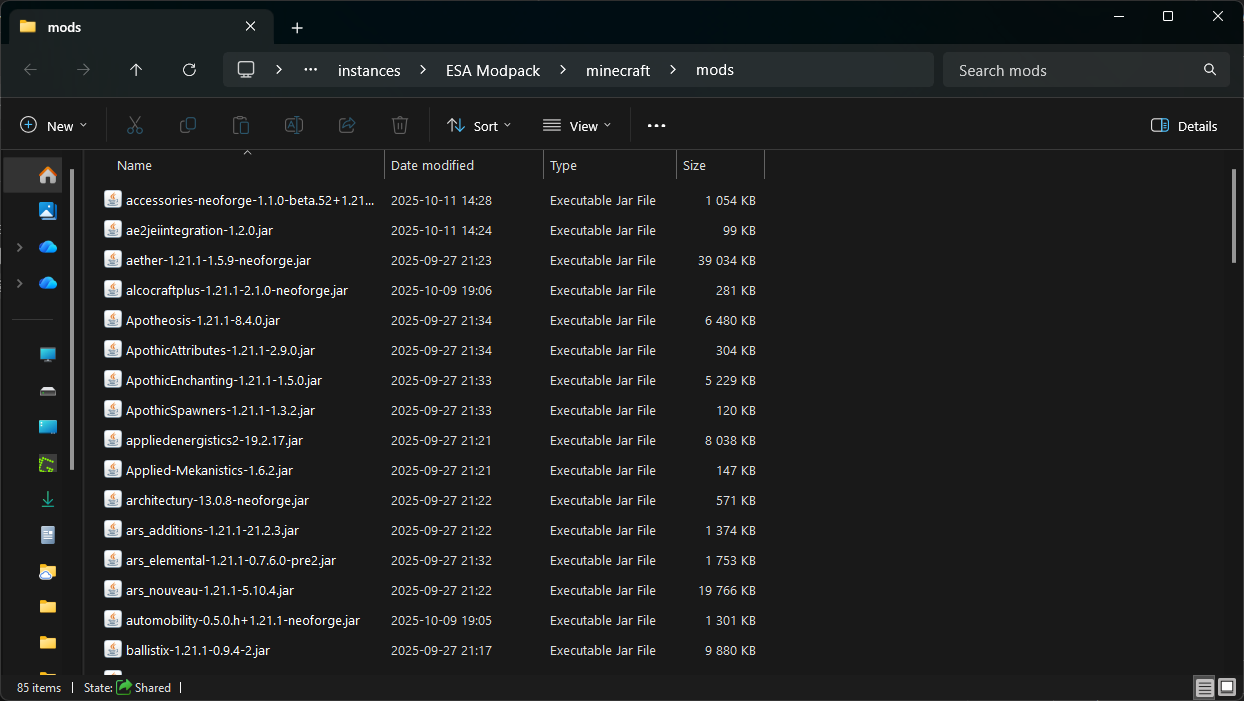
Task: Click the Delete trash icon
Action: 400,125
